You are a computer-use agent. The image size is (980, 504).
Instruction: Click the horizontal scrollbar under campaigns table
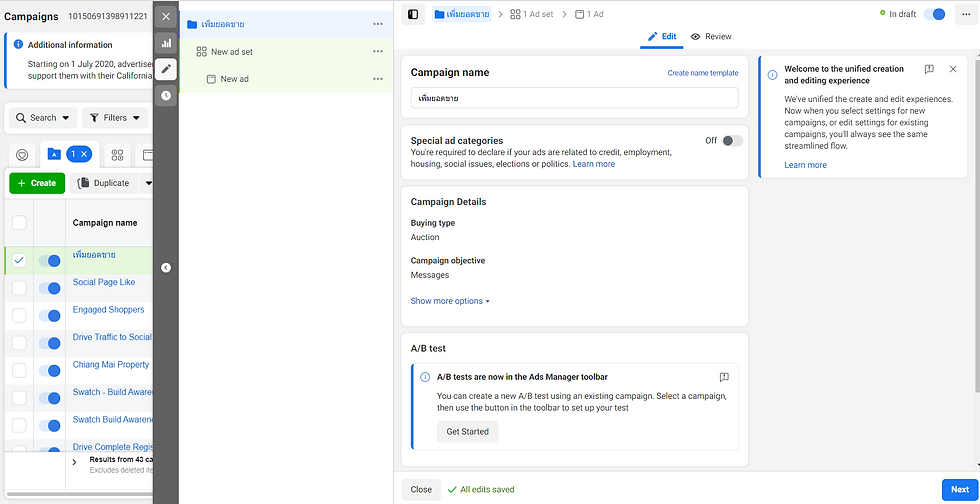(79, 495)
